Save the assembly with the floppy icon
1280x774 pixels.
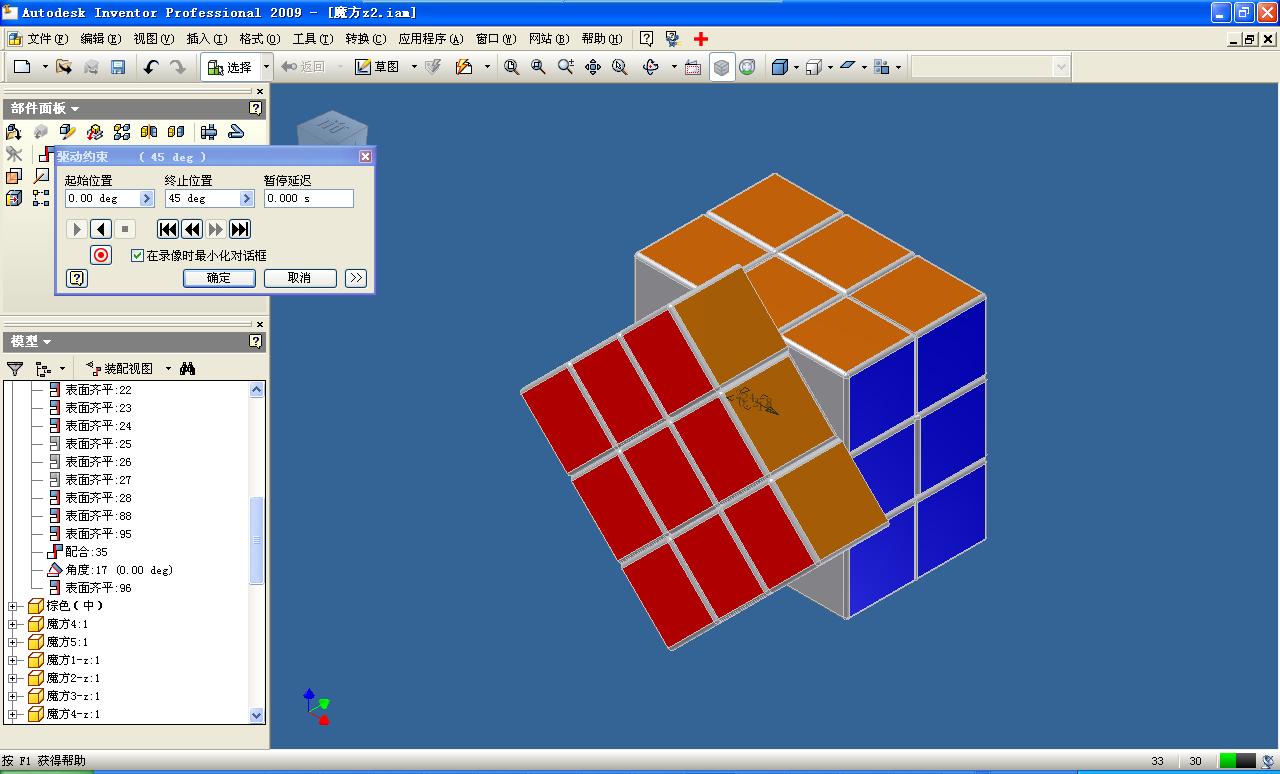(x=118, y=67)
